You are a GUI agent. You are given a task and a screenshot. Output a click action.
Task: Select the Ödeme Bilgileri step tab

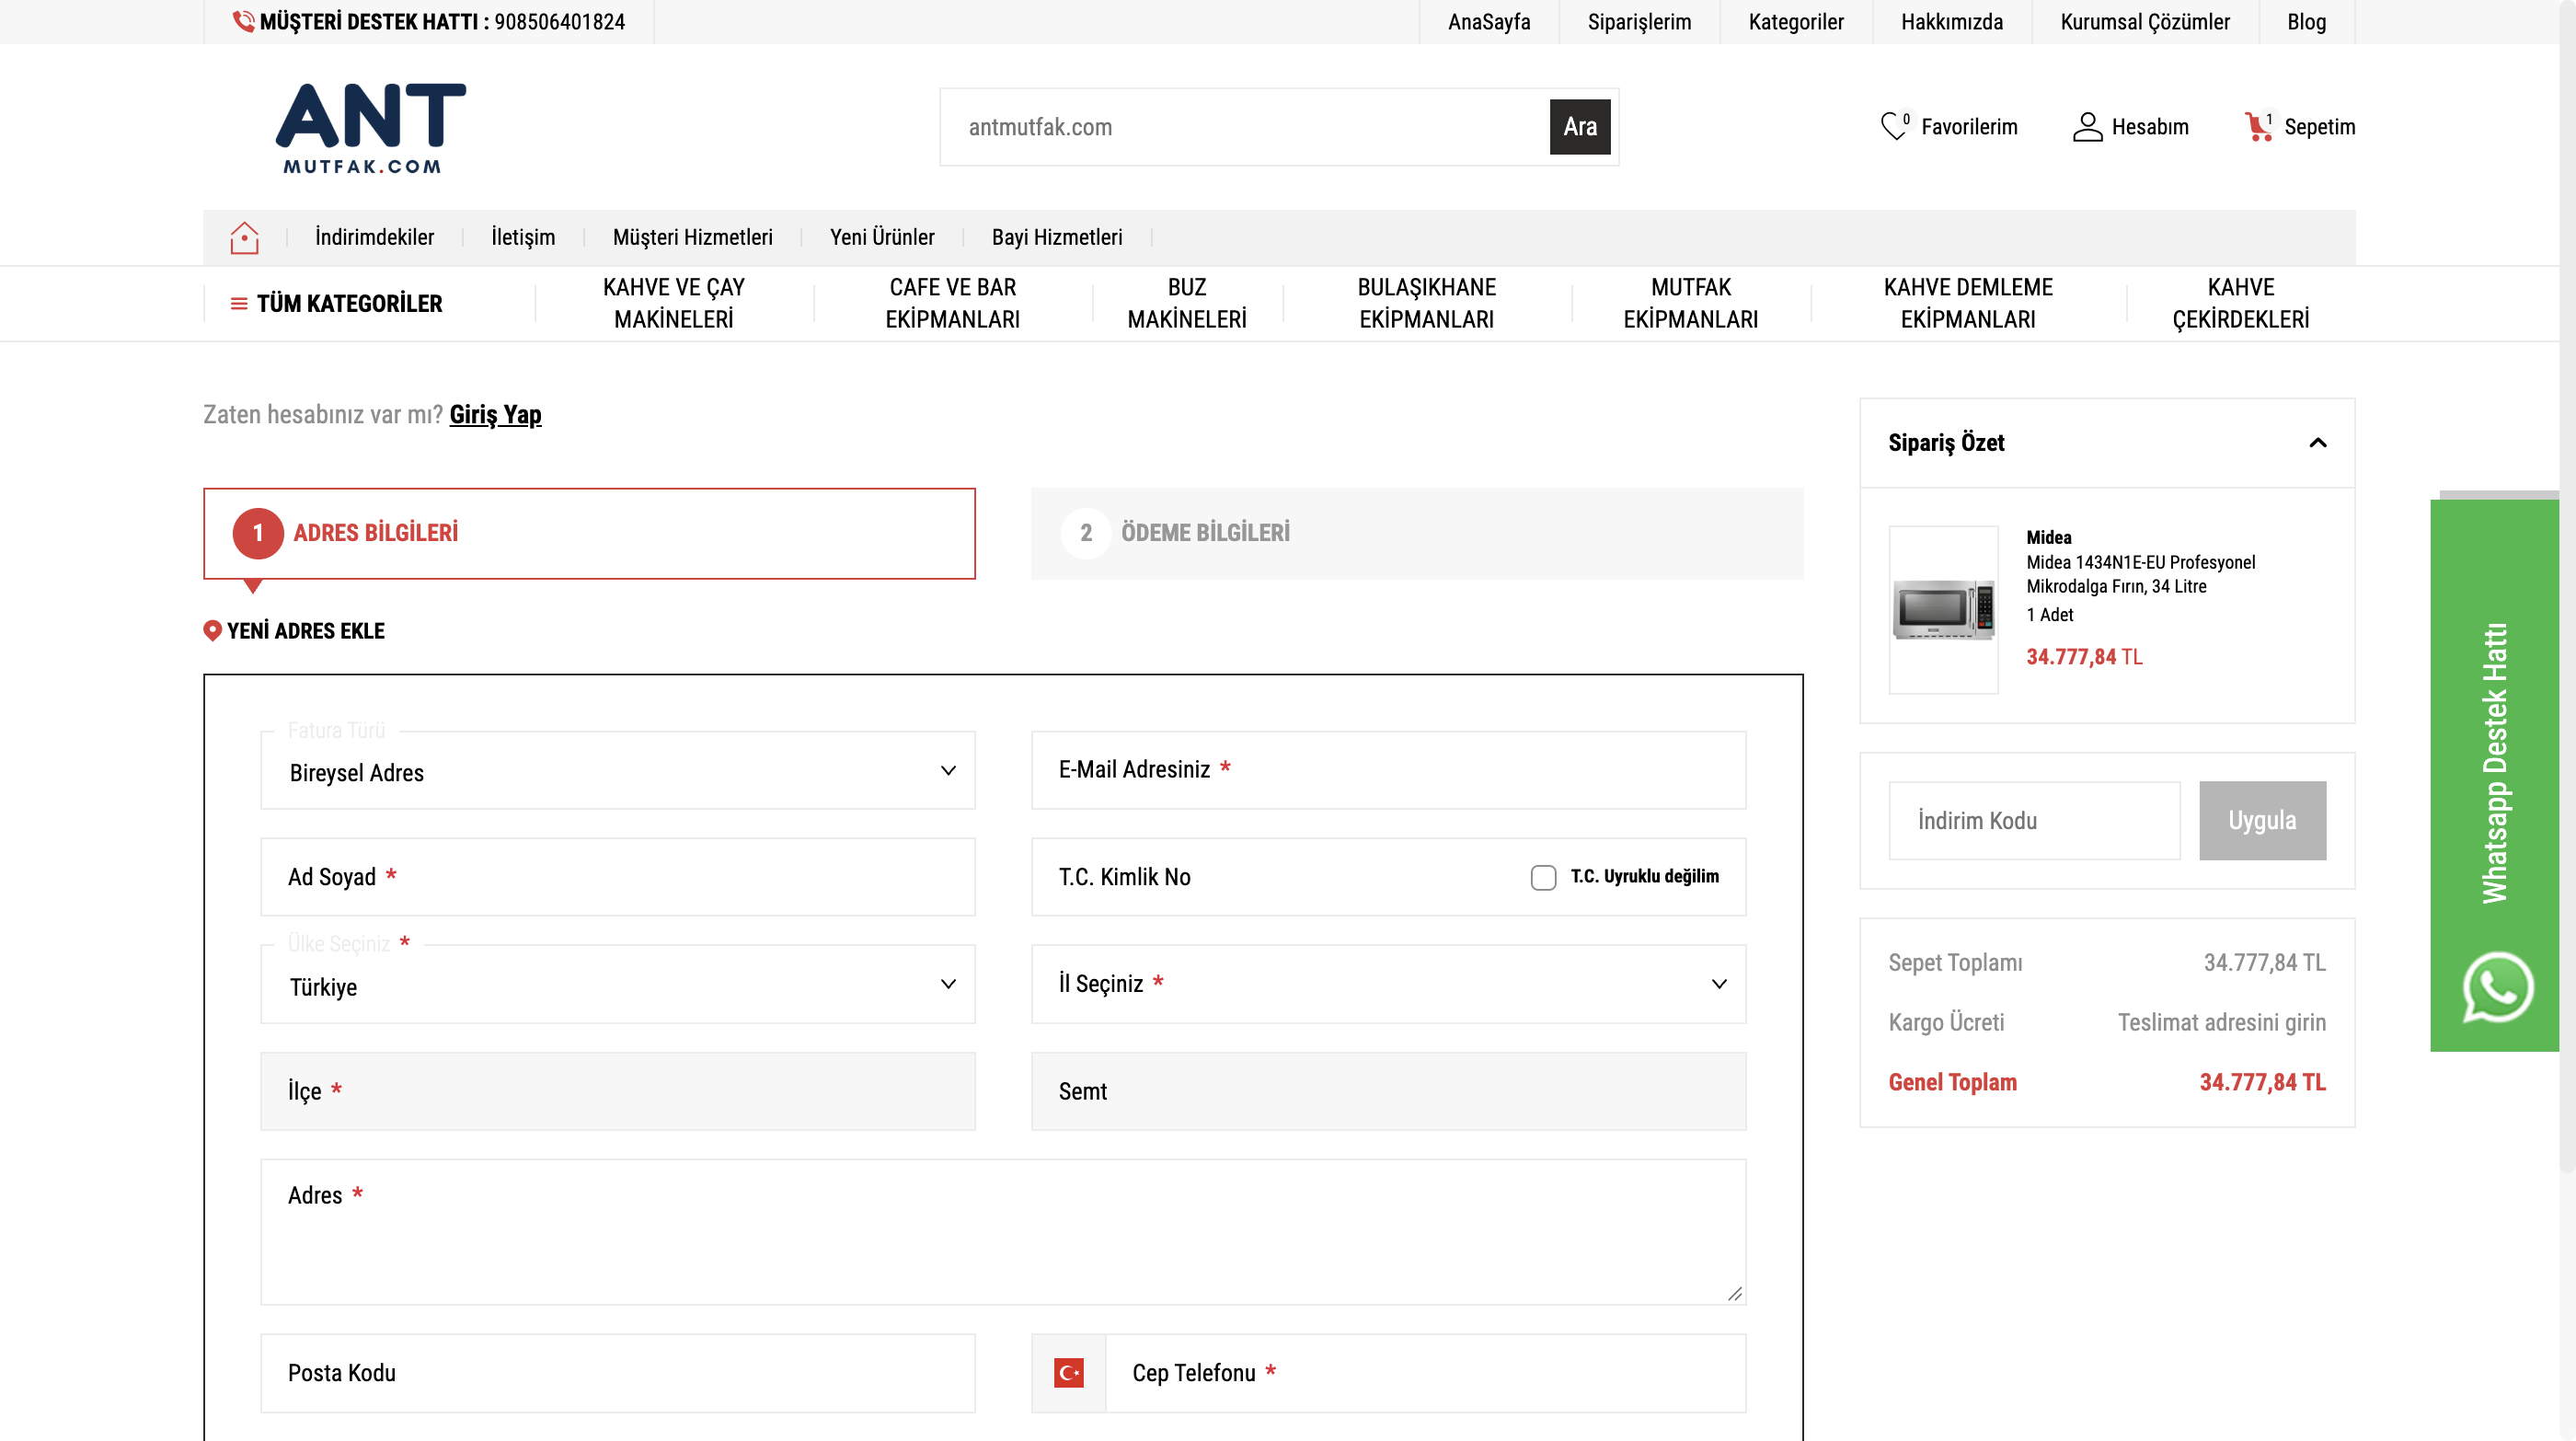(1417, 533)
